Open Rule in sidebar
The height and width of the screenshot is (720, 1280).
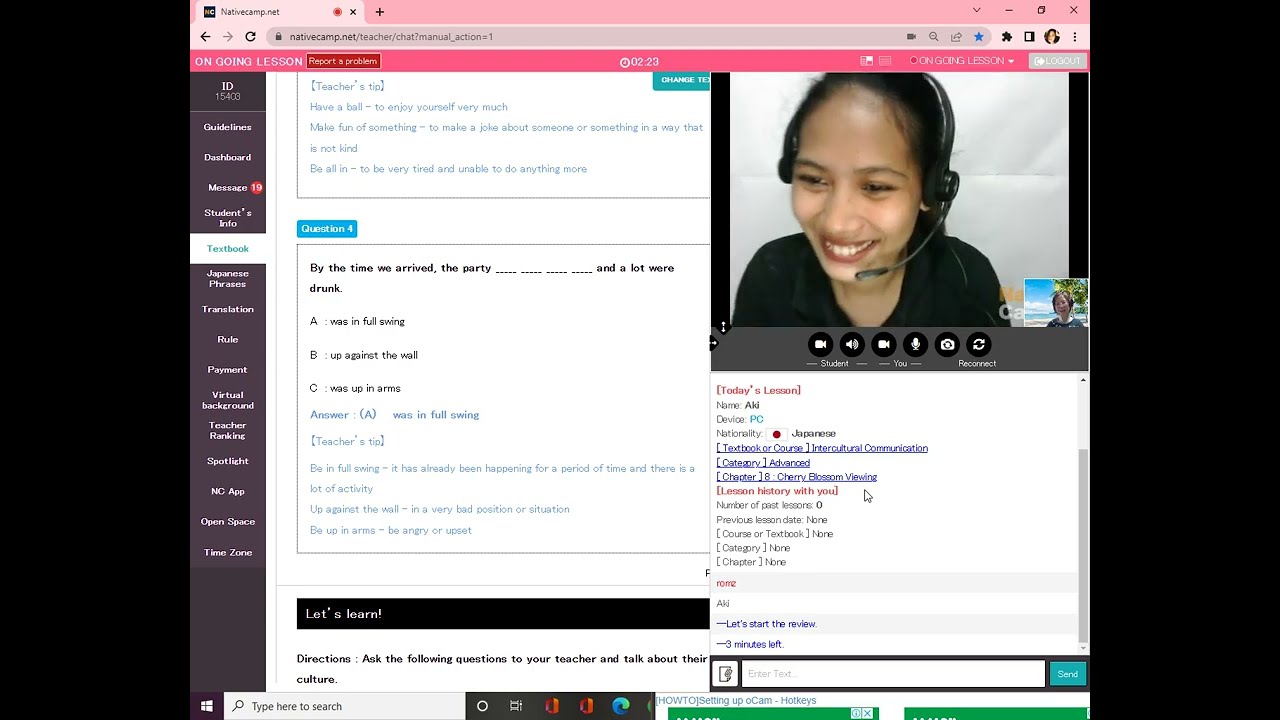click(228, 339)
